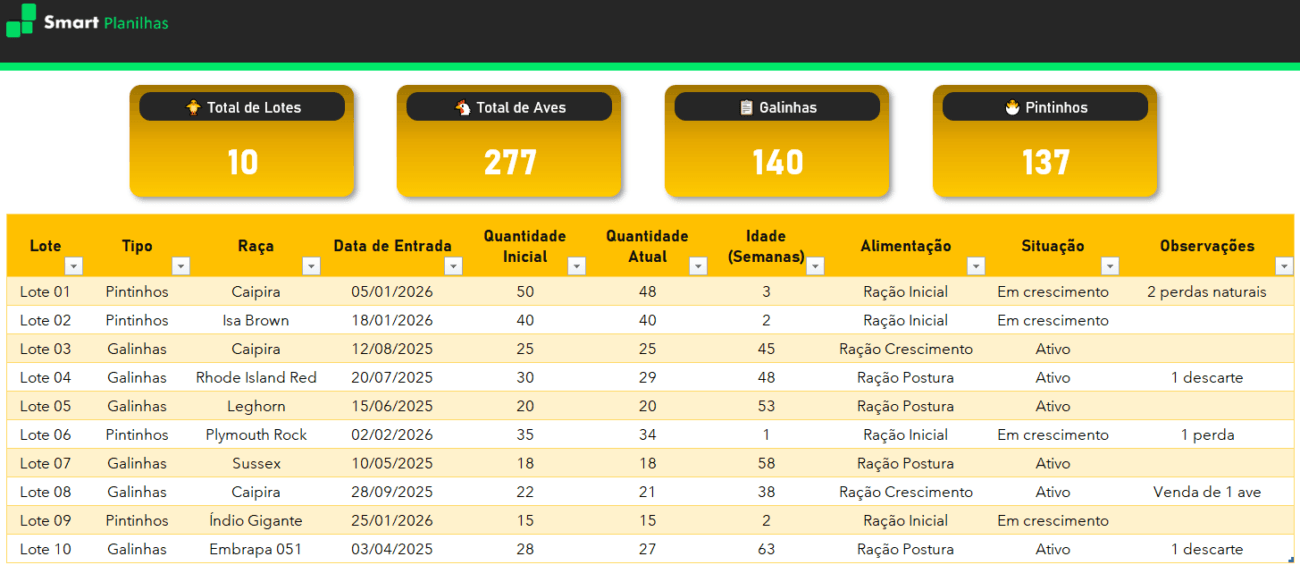Select cell Lote 05
Viewport: 1300px width, 565px height.
[45, 406]
